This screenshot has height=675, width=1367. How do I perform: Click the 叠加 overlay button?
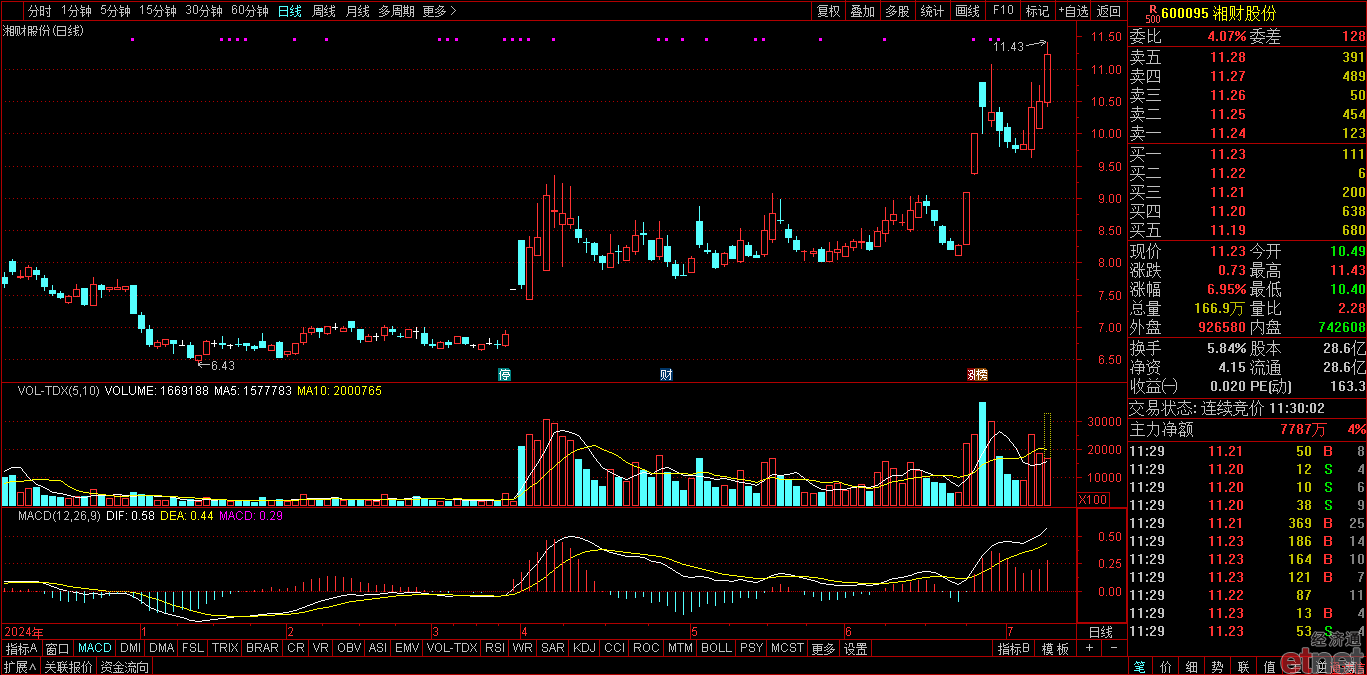[863, 11]
